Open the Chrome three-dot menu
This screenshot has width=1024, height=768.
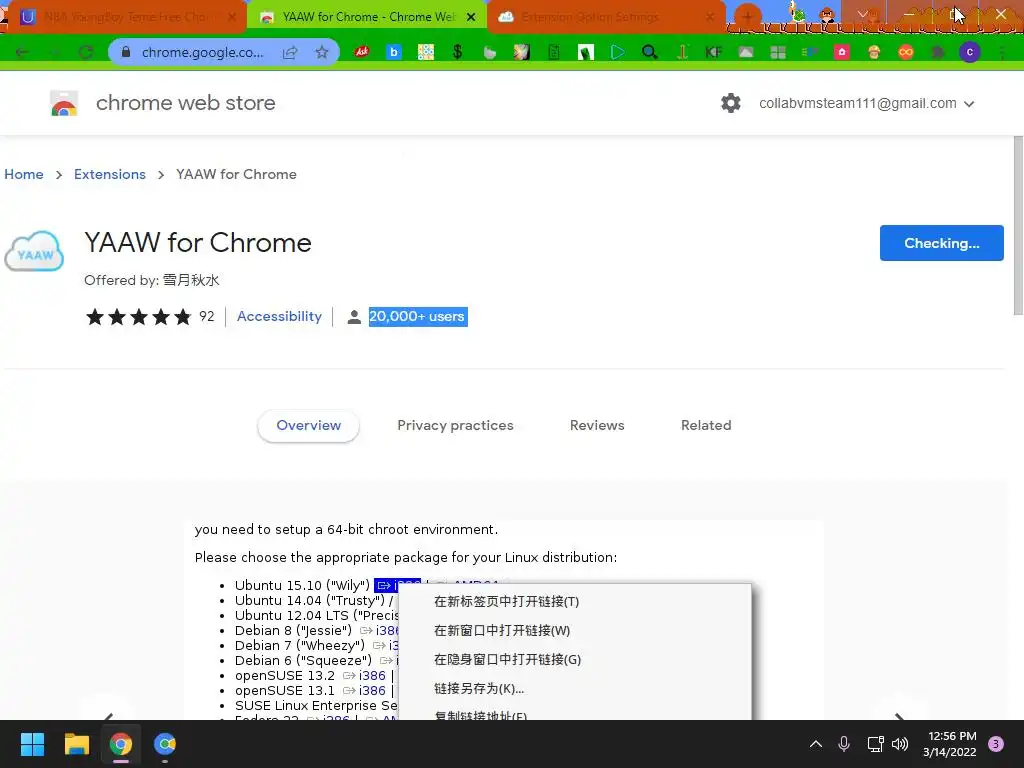point(1001,52)
